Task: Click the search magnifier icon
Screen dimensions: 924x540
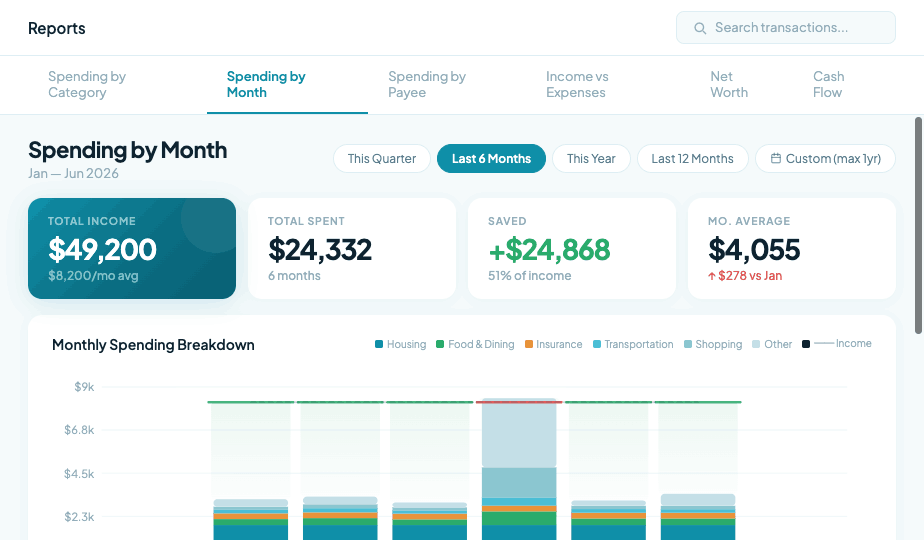Action: [699, 28]
